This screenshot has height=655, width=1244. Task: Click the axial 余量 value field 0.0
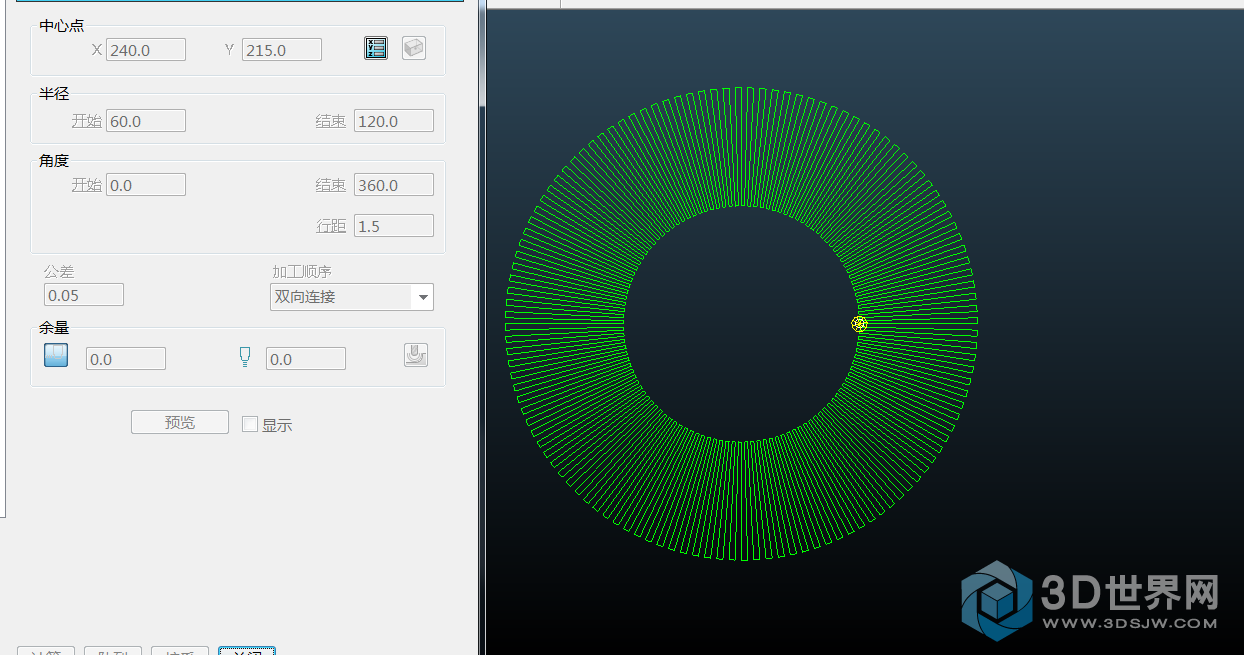[306, 359]
